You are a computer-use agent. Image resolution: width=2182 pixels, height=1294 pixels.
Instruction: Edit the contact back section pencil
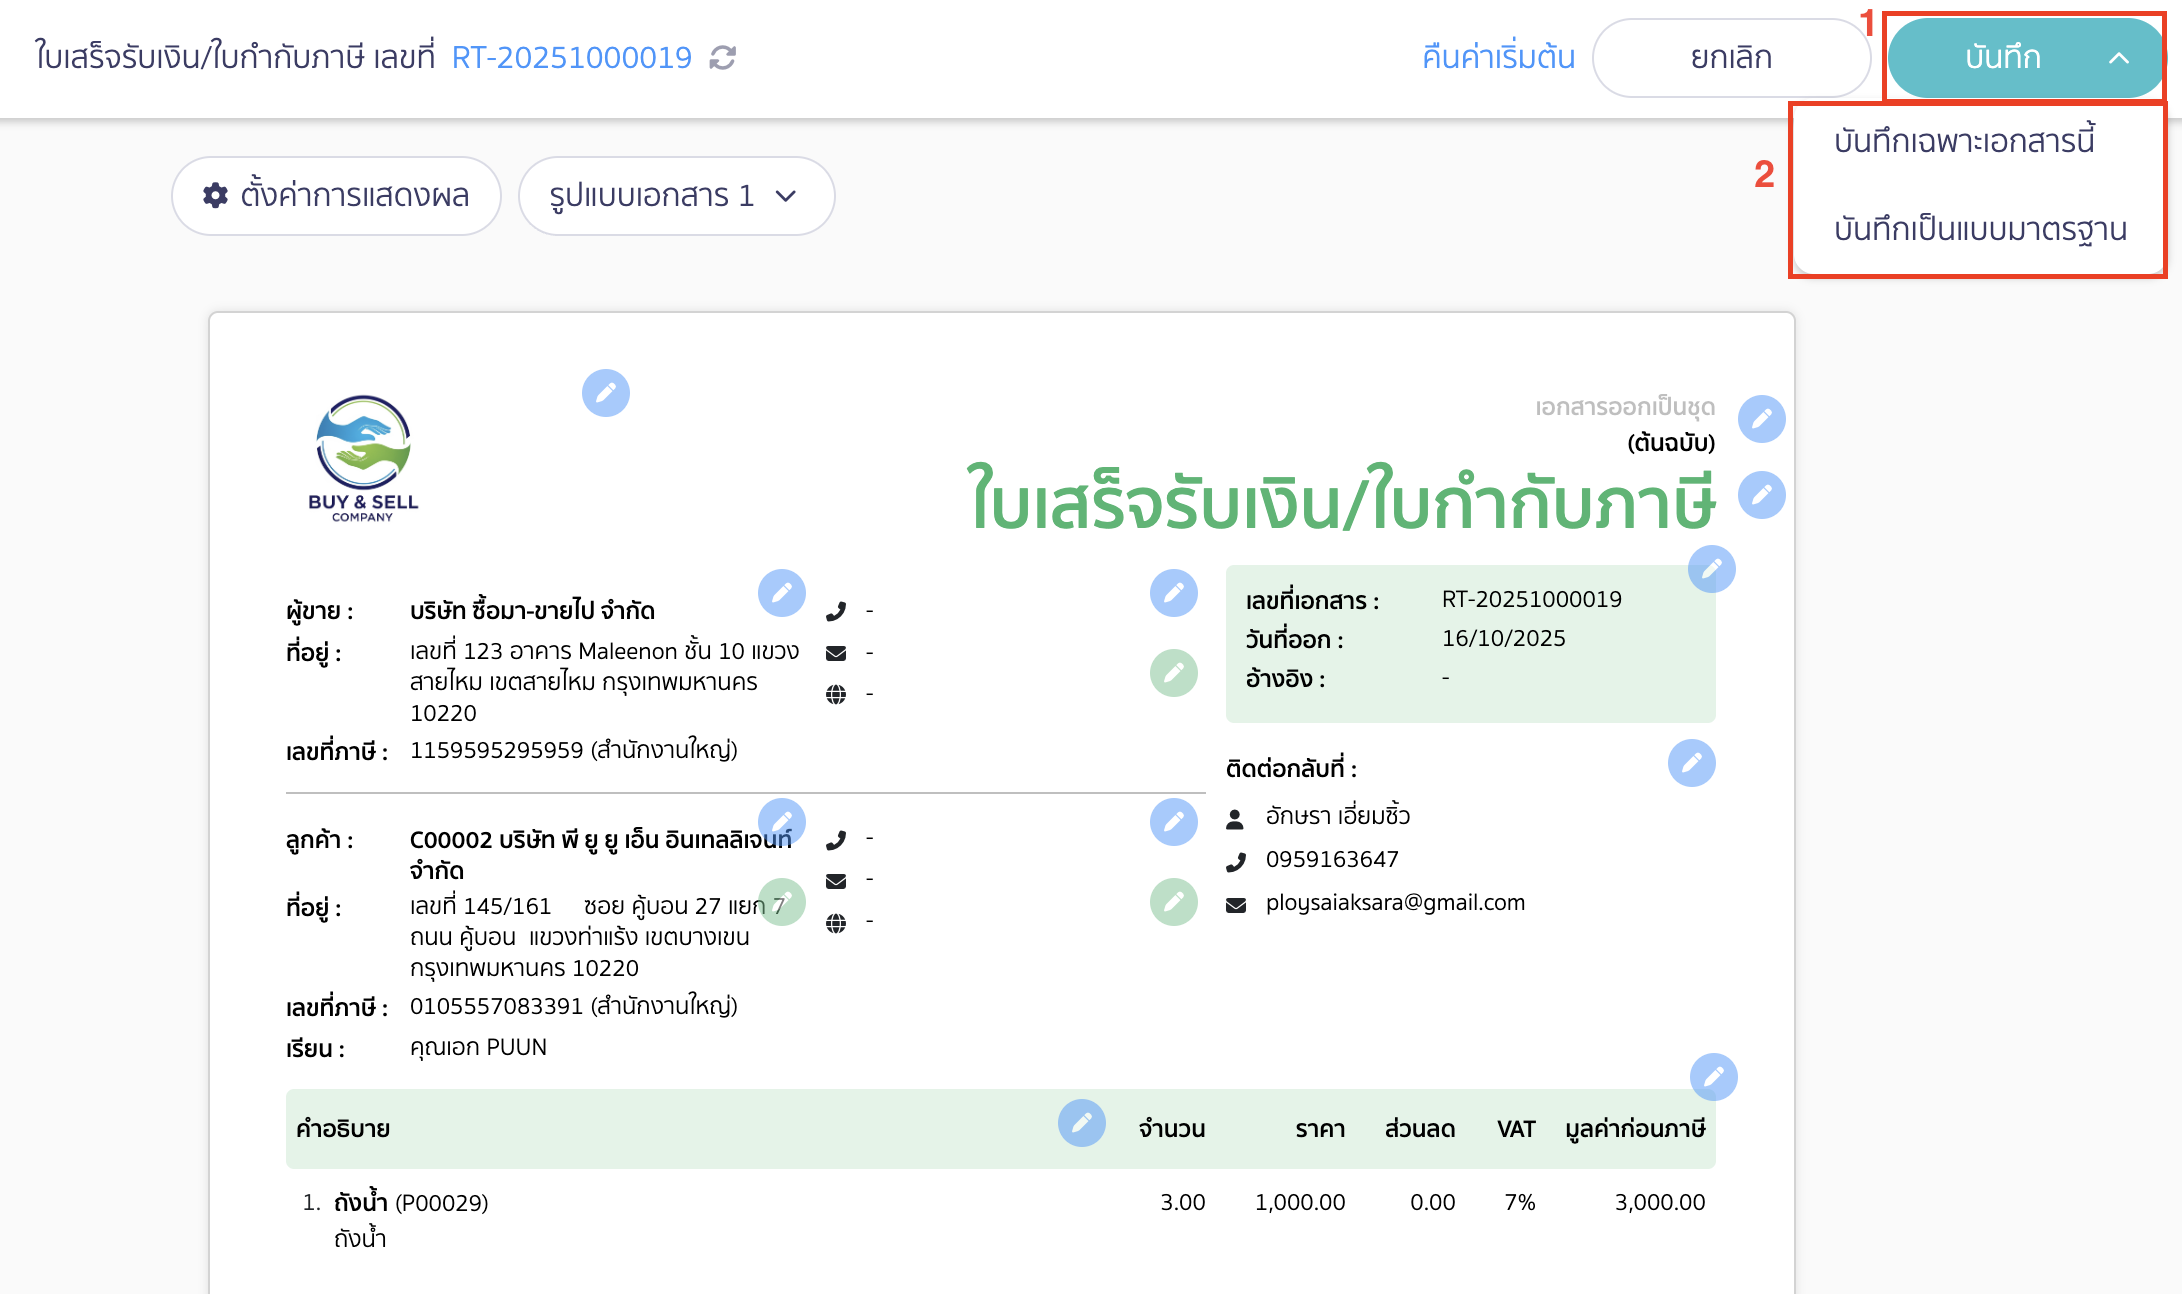[x=1691, y=764]
